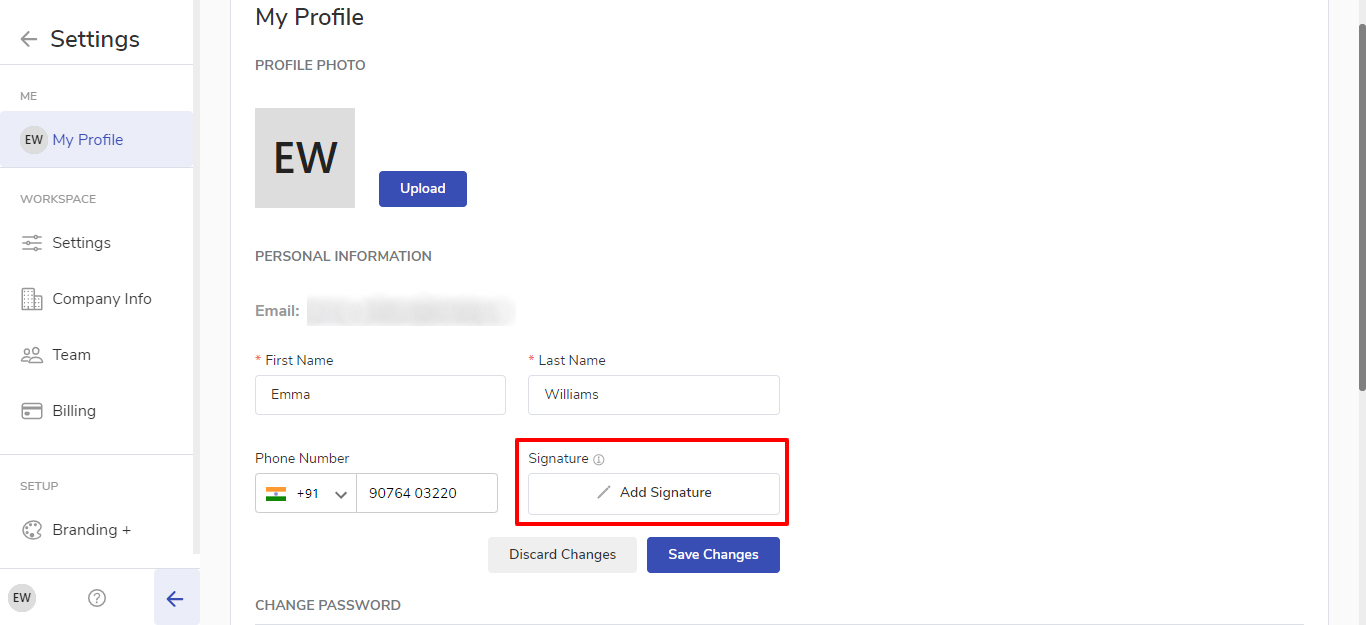Collapse sidebar with blue arrow button
Screen dimensions: 1366x625
pyautogui.click(x=175, y=598)
